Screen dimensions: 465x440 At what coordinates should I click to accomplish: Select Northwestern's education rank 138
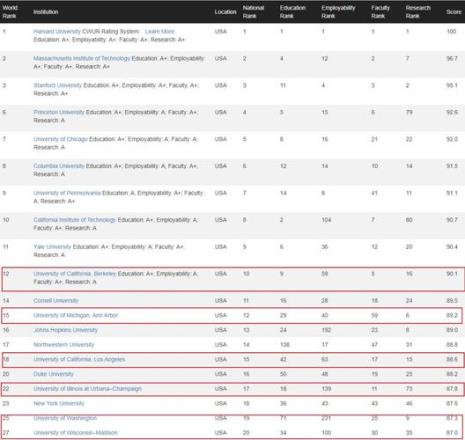click(285, 345)
